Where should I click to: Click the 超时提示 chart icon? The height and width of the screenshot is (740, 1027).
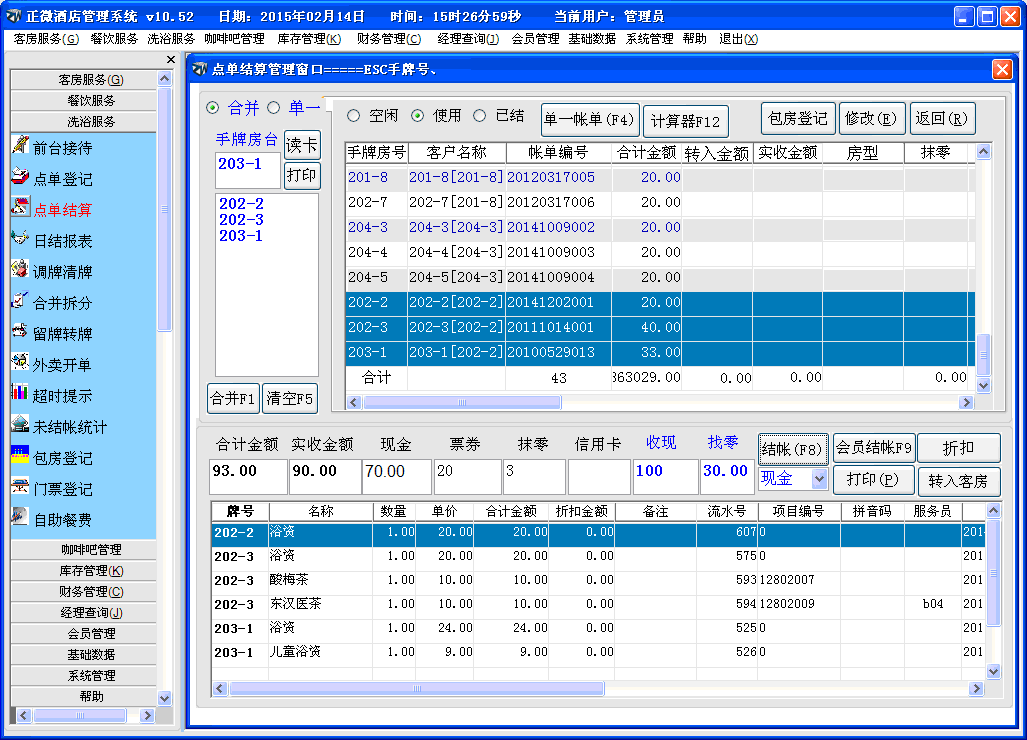(x=19, y=393)
